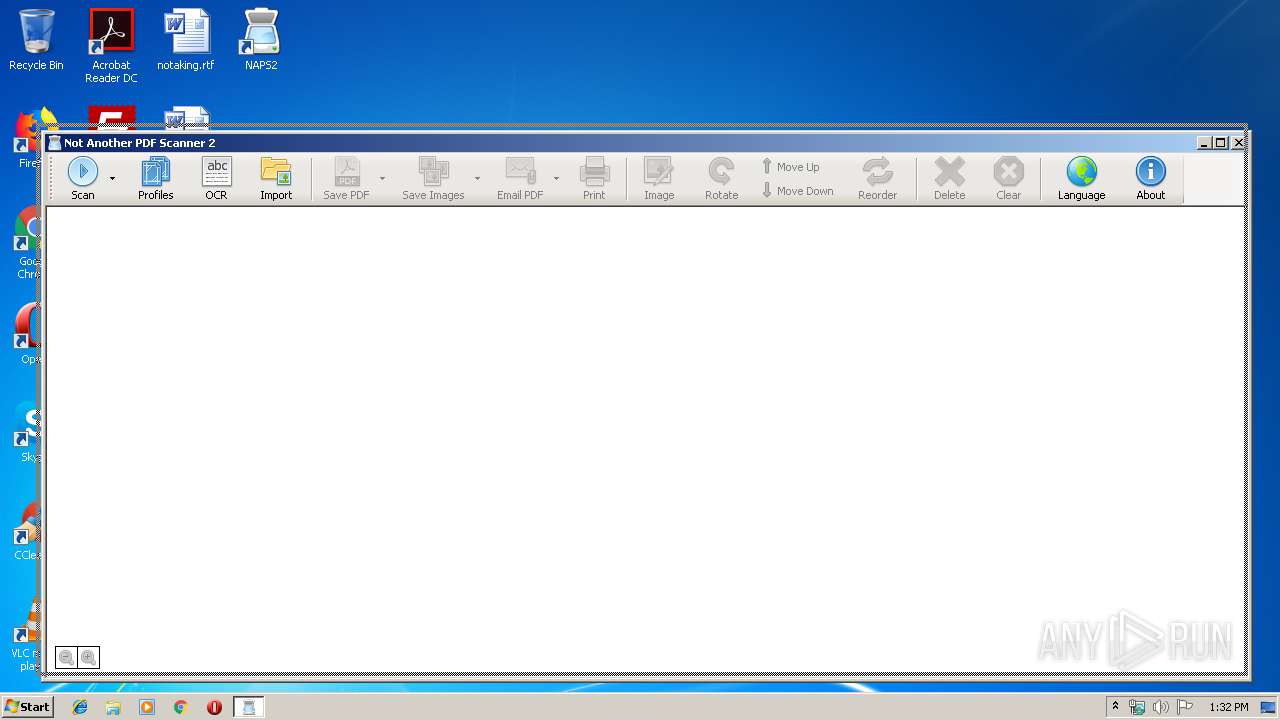Image resolution: width=1280 pixels, height=720 pixels.
Task: Click the network tray icon
Action: click(x=1137, y=707)
